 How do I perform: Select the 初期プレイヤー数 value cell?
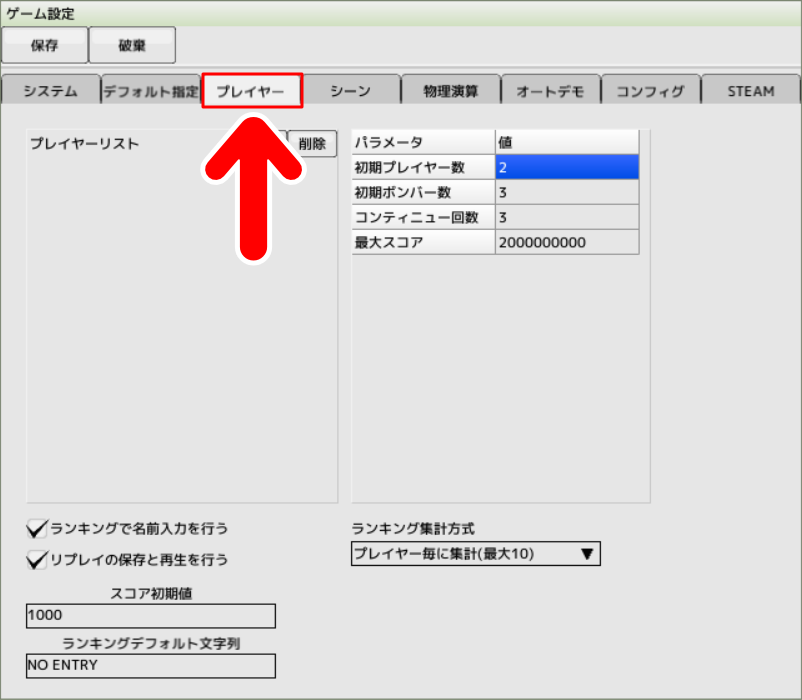tap(566, 166)
